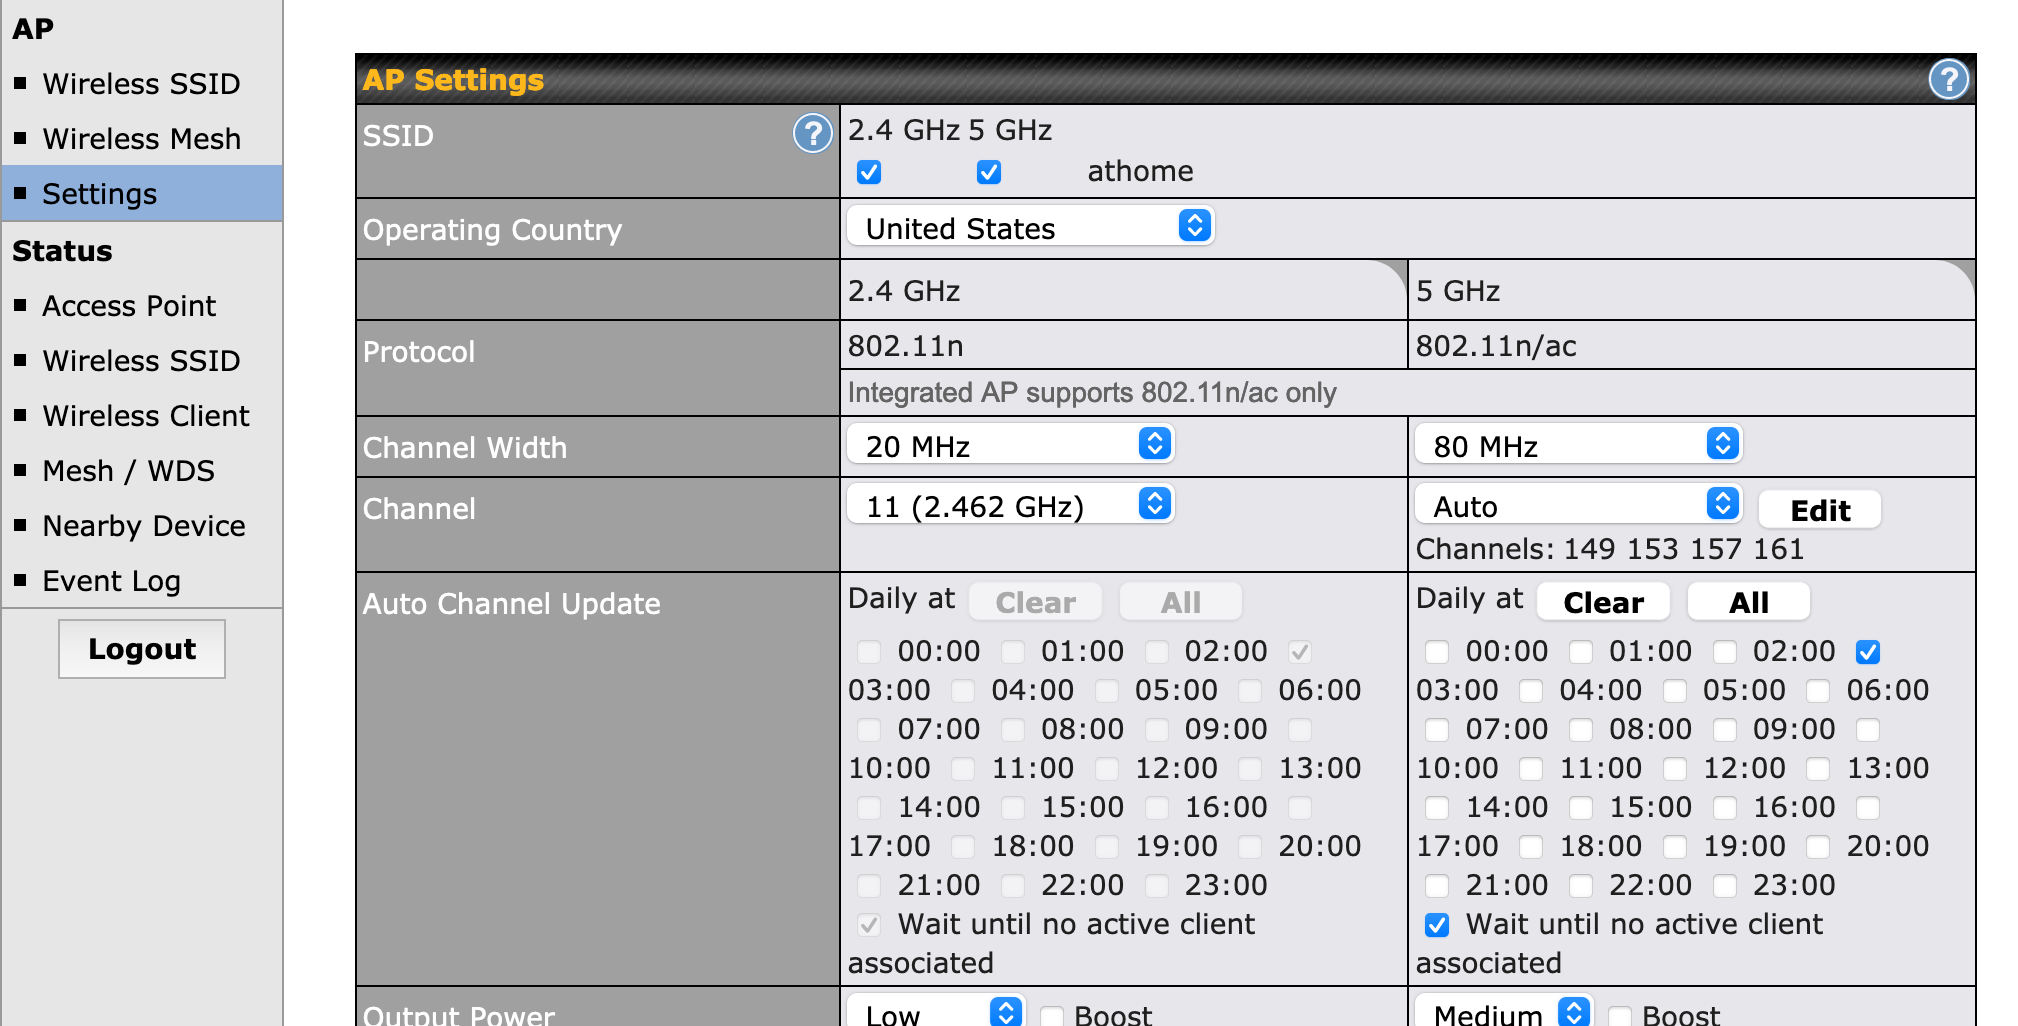Open the 2.4 GHz channel width dropdown
2018x1026 pixels.
coord(1010,445)
